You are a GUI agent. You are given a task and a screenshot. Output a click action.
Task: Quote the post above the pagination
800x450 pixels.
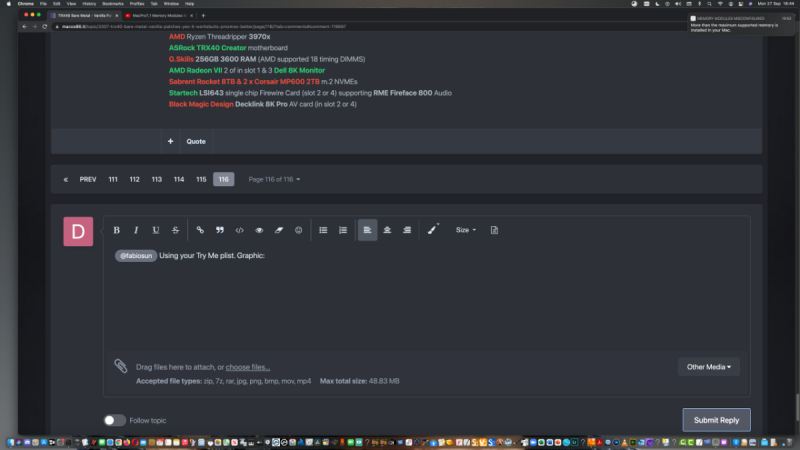point(196,141)
